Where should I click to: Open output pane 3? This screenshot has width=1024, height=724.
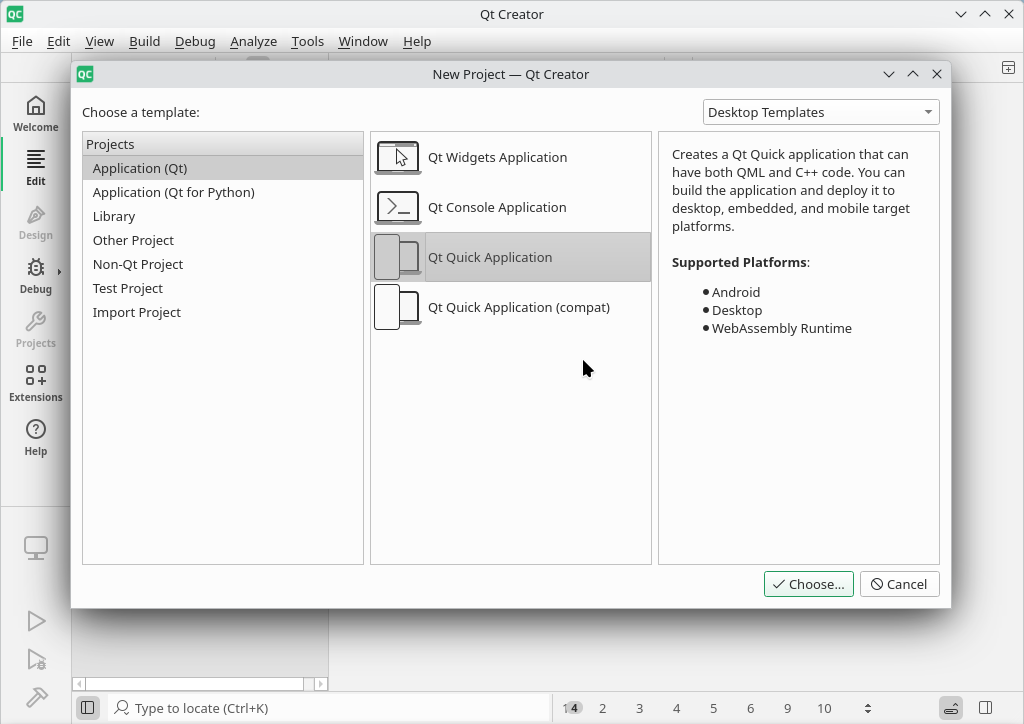(x=639, y=708)
